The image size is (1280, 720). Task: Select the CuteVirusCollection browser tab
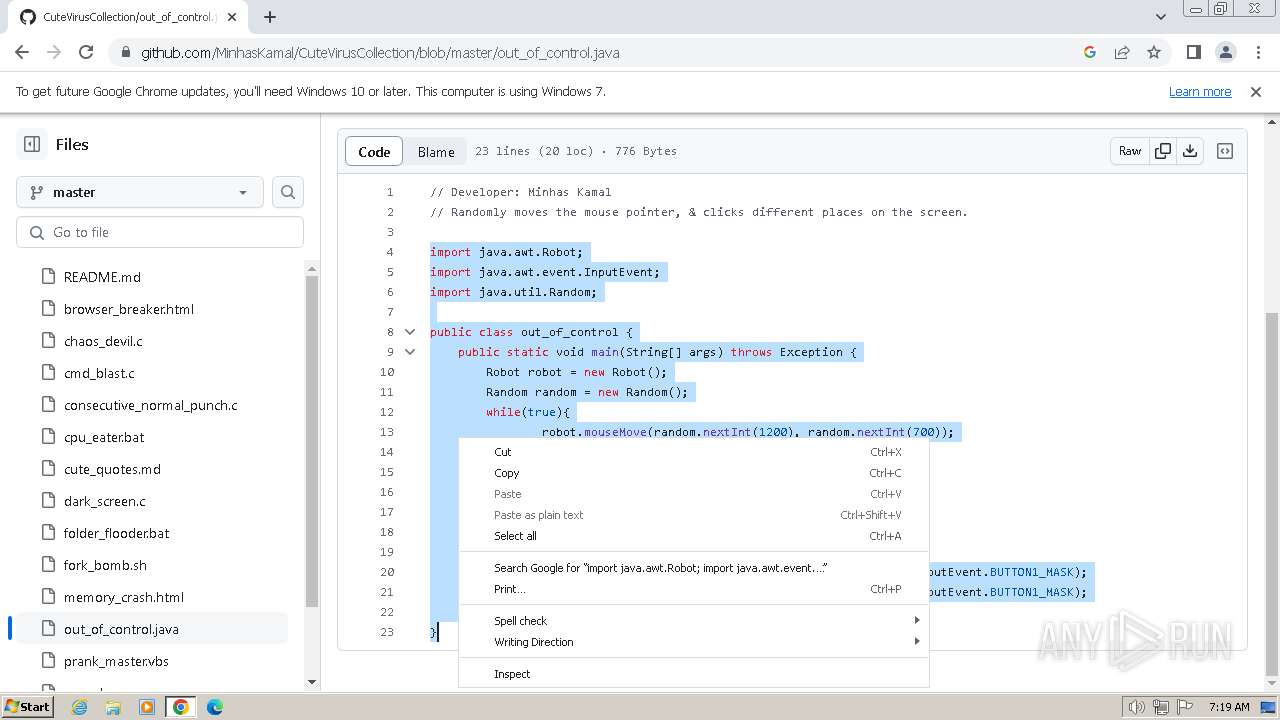point(127,17)
